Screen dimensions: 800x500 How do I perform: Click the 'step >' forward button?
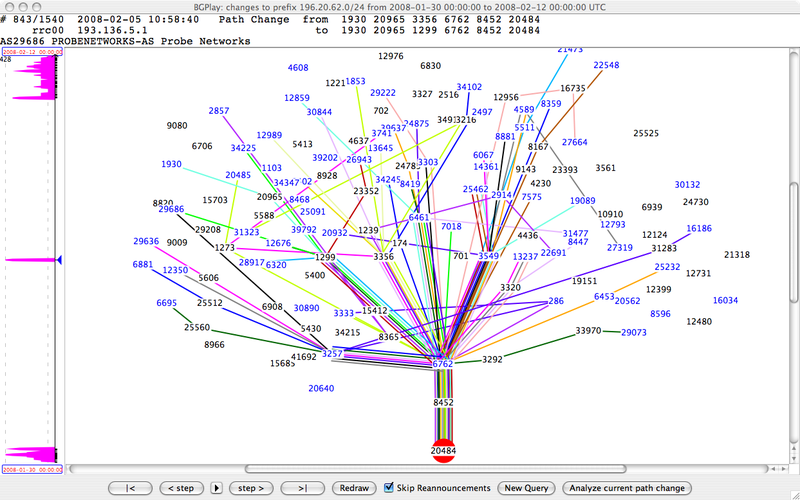tap(250, 488)
